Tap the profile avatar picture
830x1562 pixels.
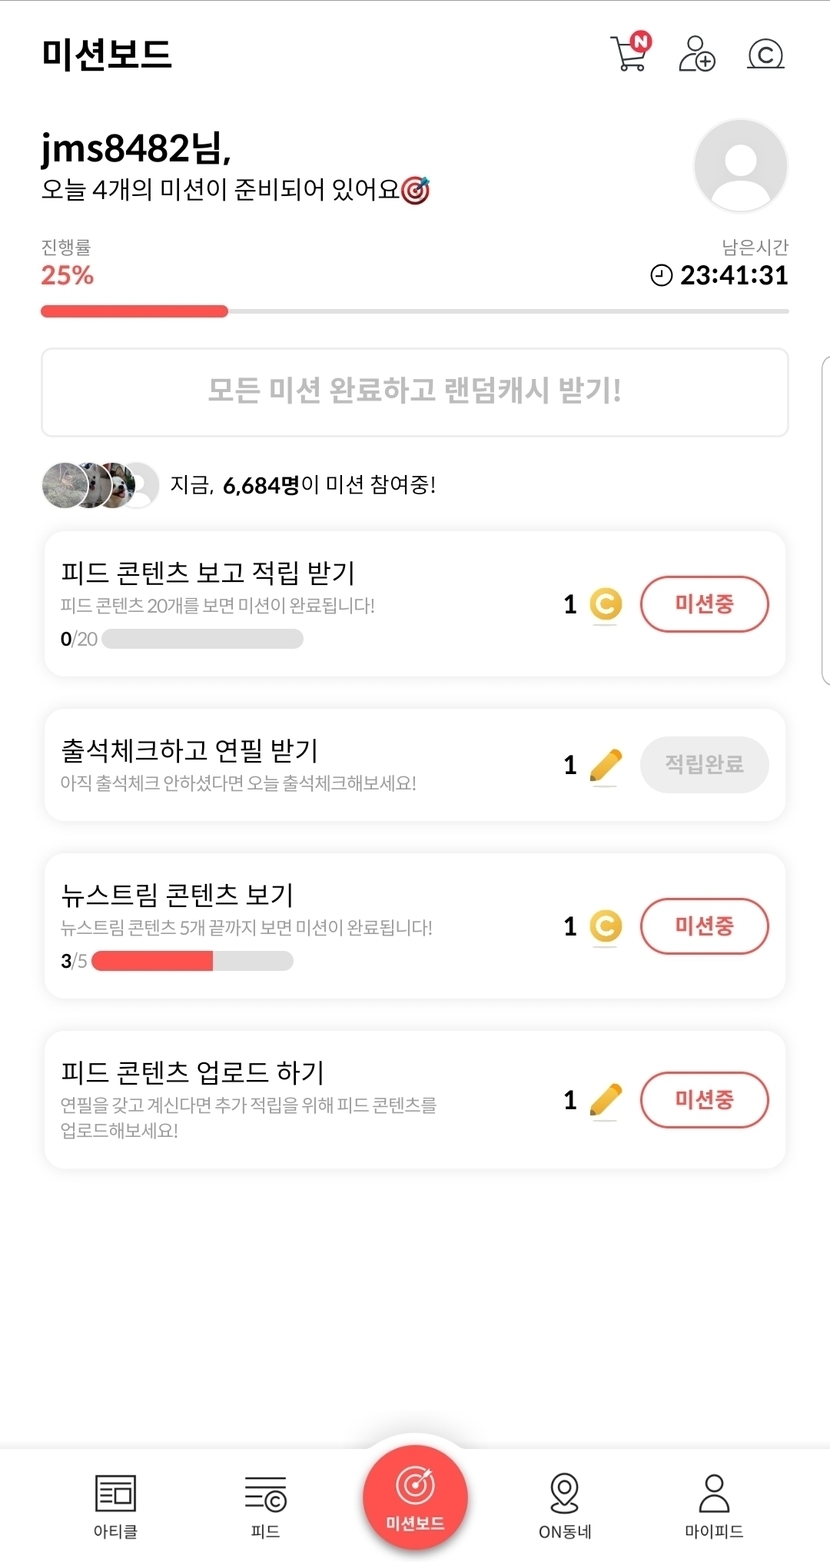[740, 166]
